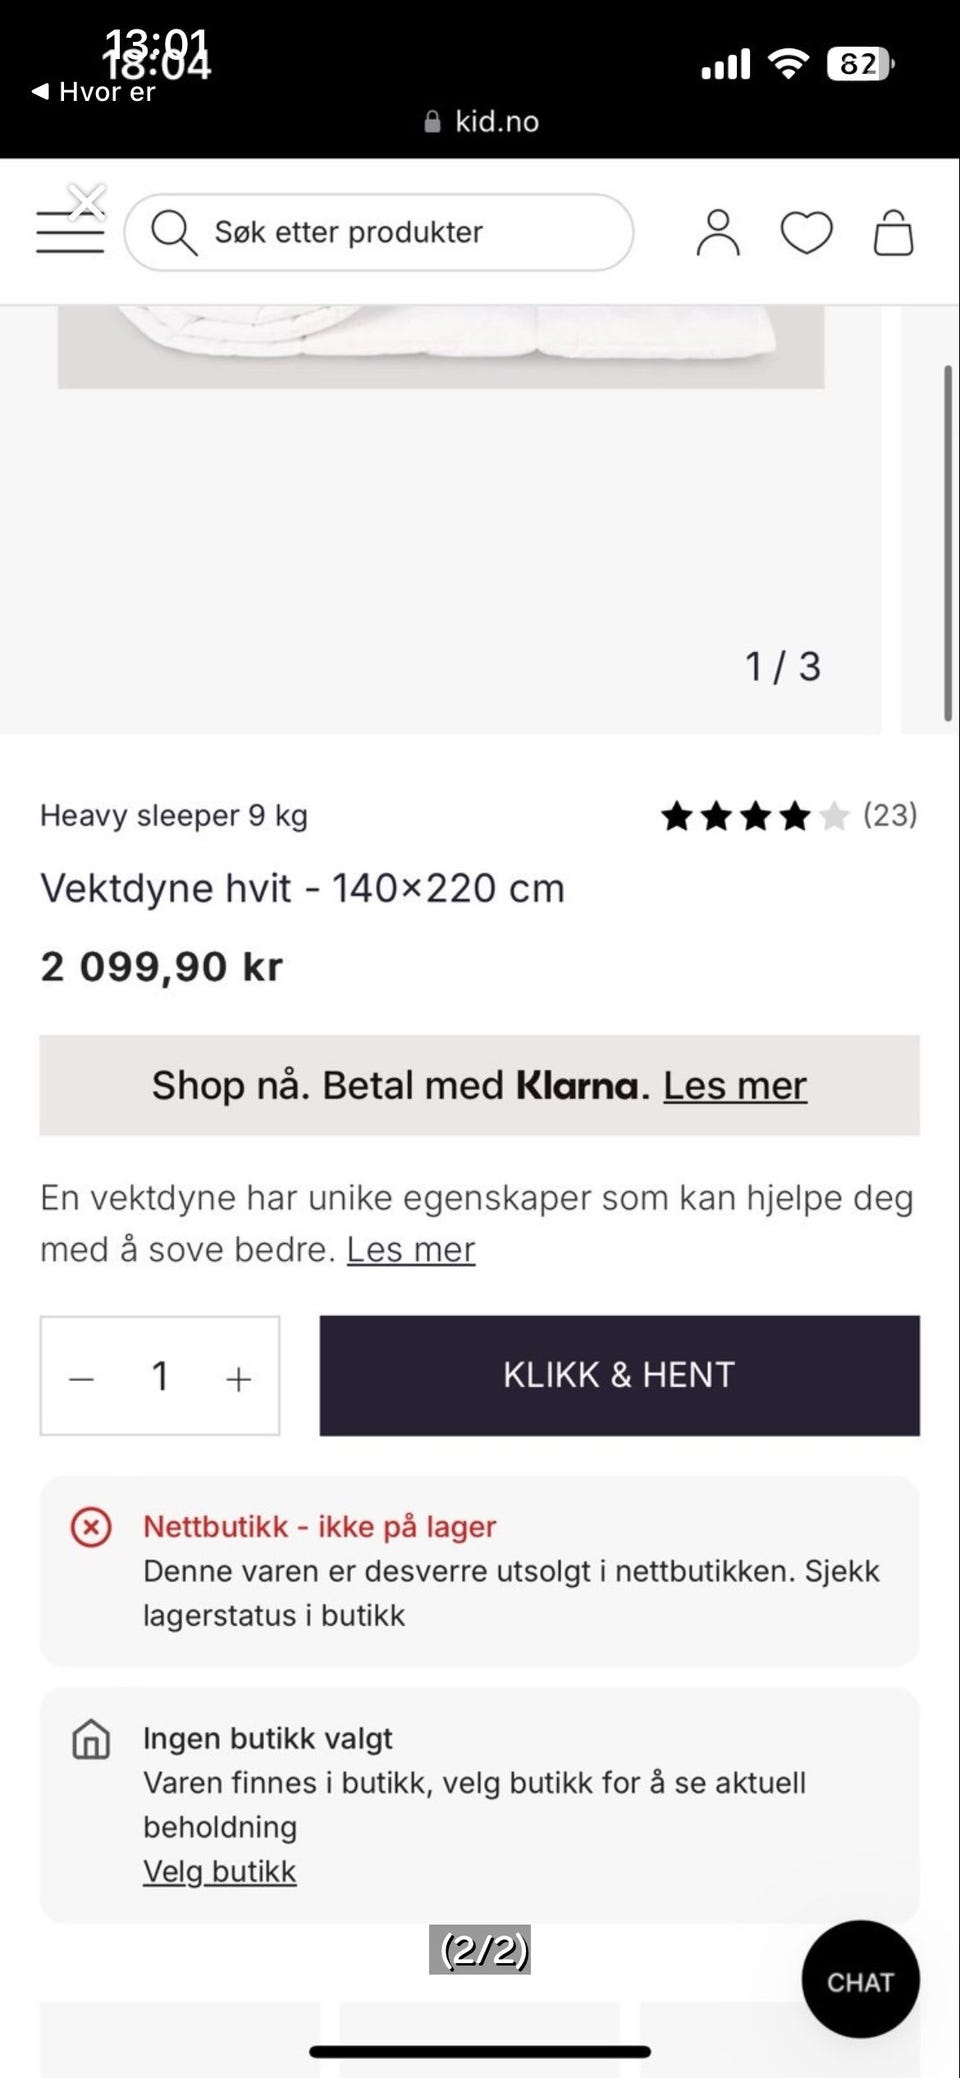Open the user account icon
This screenshot has height=2078, width=960.
pos(718,233)
